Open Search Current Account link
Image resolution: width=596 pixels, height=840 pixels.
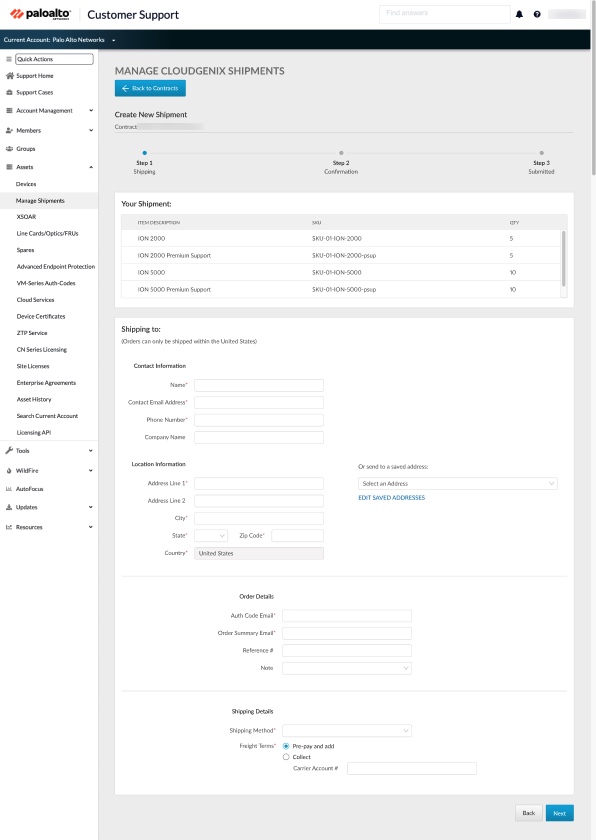pos(47,416)
